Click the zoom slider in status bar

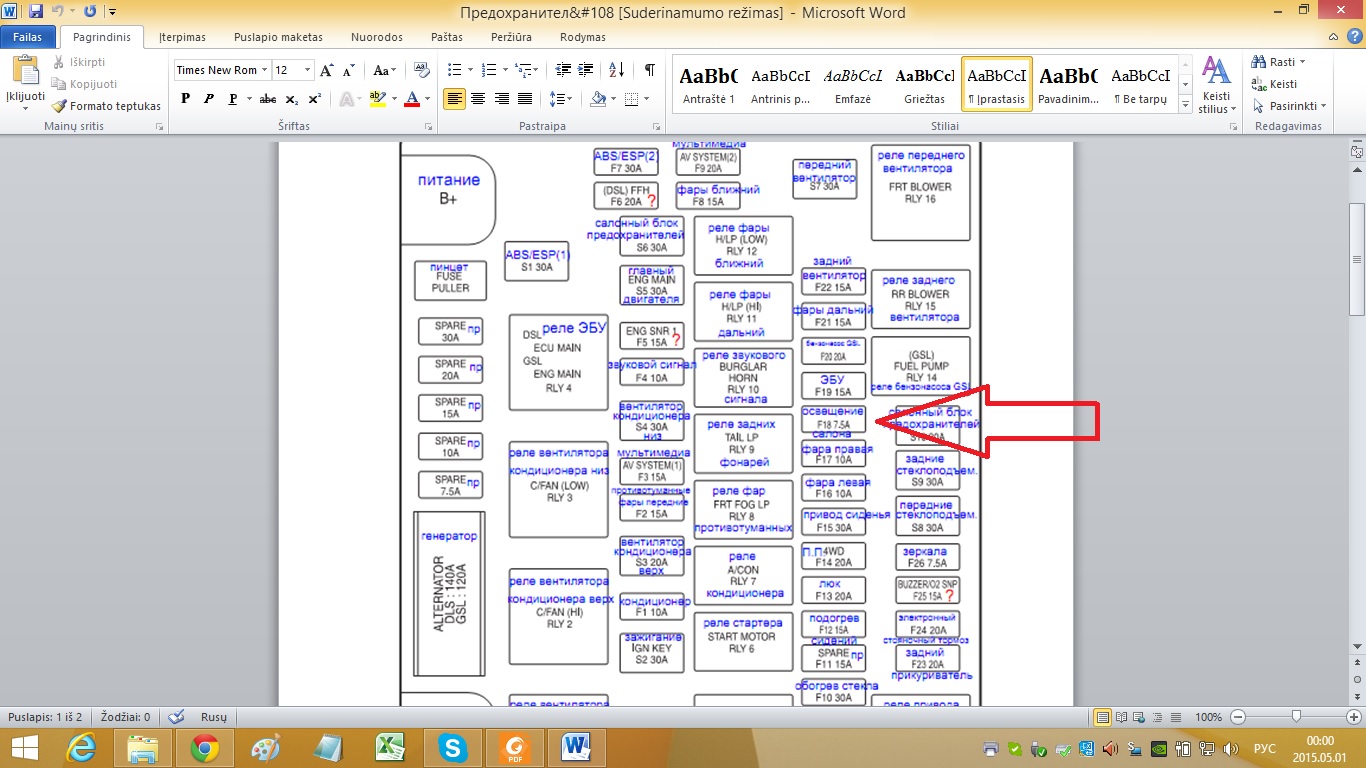point(1296,717)
